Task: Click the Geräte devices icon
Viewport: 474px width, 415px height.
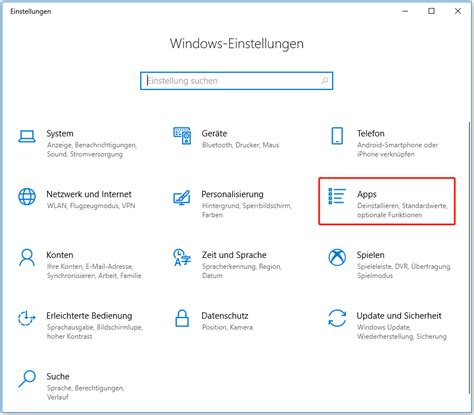Action: 182,136
